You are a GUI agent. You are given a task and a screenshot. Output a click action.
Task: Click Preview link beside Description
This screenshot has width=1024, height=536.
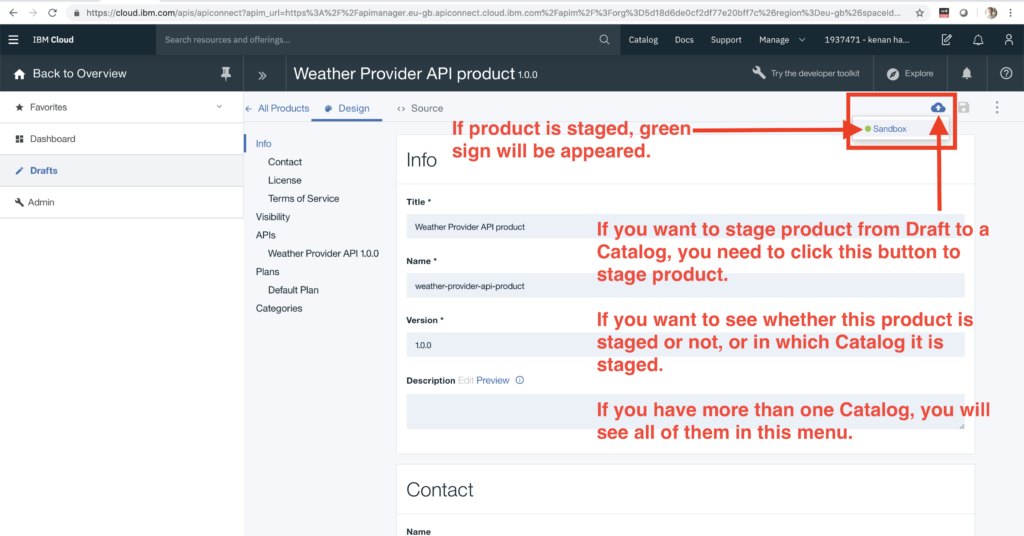pos(492,380)
